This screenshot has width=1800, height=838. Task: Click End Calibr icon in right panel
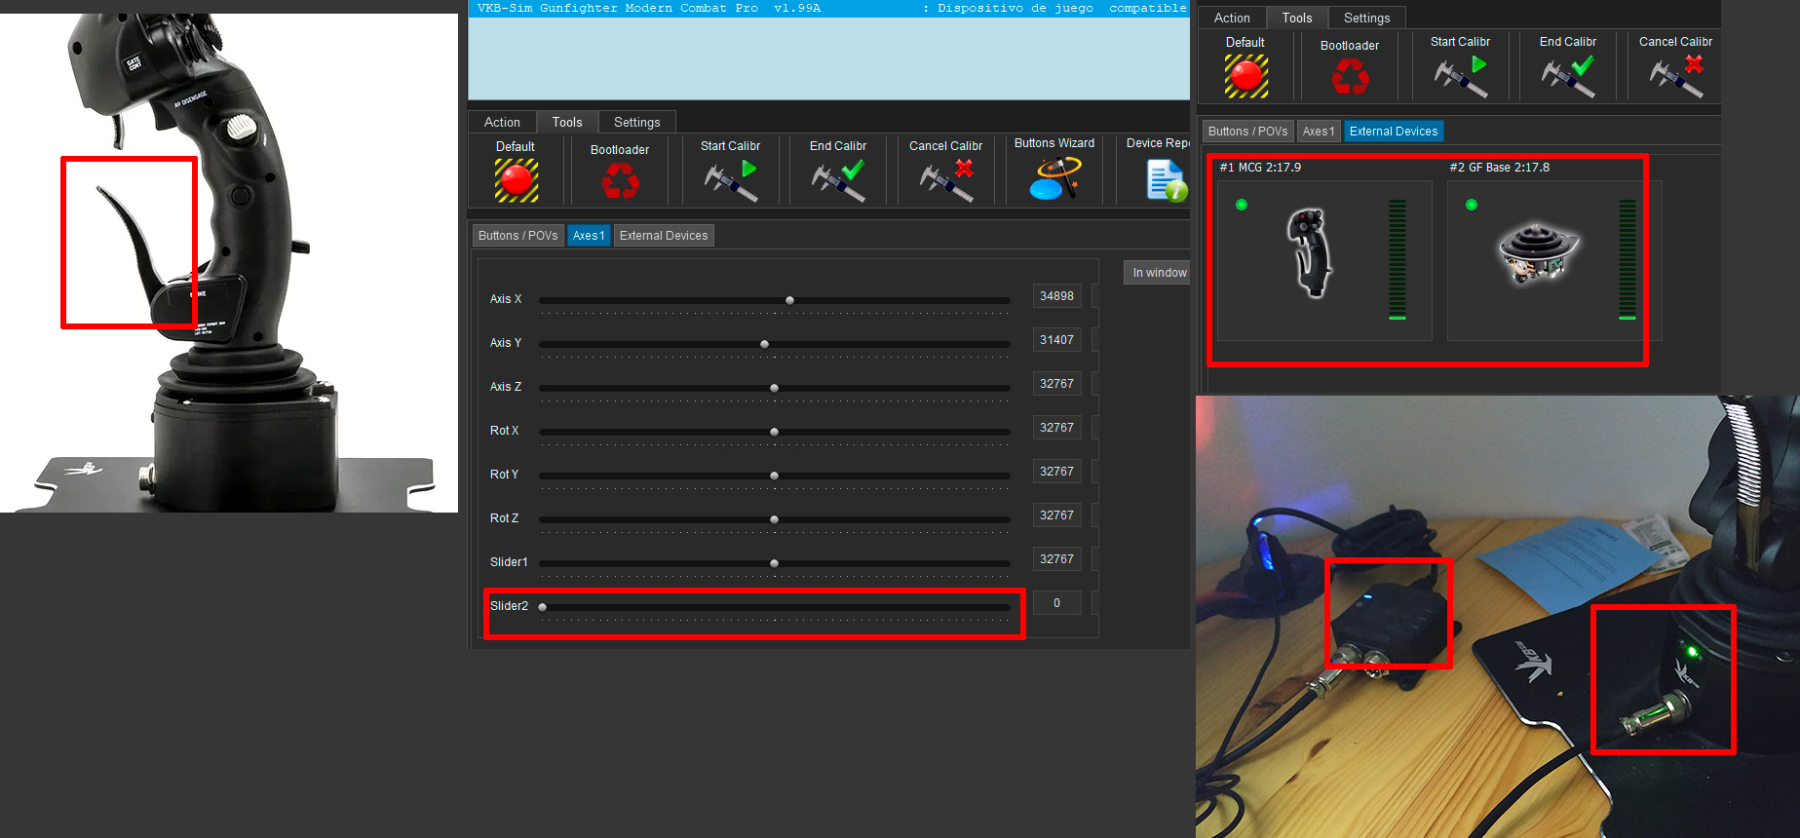1568,76
